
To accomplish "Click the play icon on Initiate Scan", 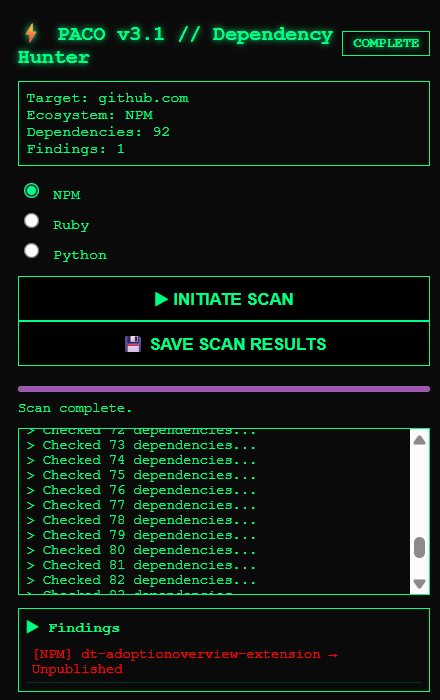I will [161, 299].
